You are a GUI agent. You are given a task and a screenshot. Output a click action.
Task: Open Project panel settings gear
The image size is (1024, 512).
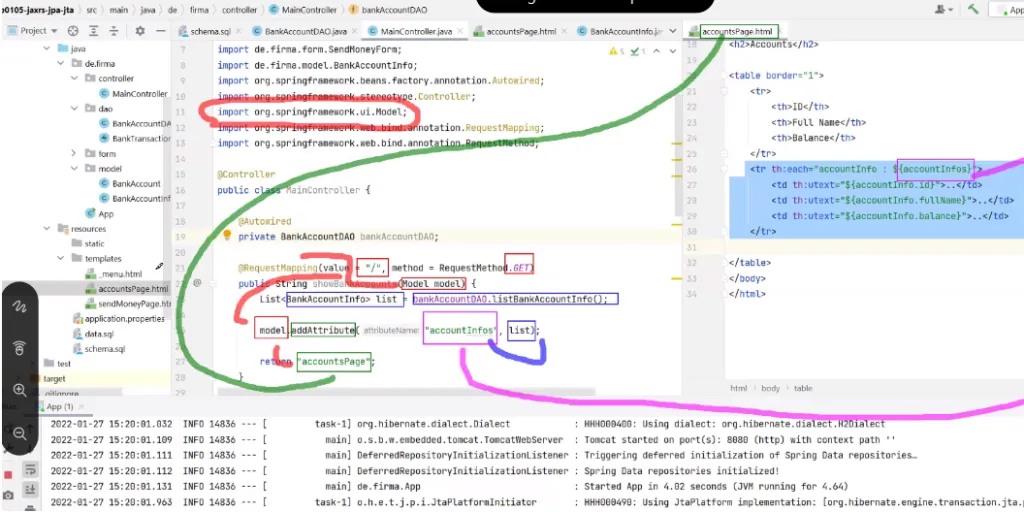[140, 31]
